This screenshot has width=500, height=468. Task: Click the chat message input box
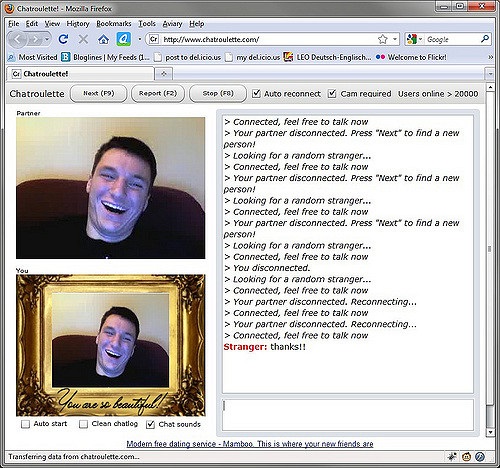point(348,415)
